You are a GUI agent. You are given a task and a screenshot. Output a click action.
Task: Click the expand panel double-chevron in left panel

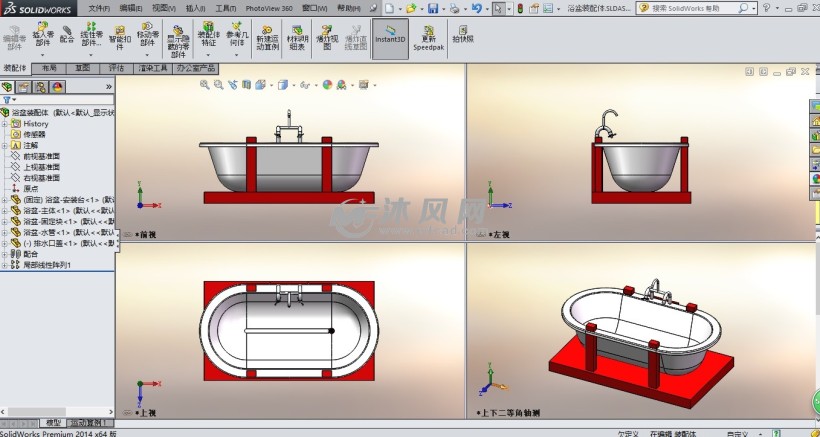click(109, 87)
